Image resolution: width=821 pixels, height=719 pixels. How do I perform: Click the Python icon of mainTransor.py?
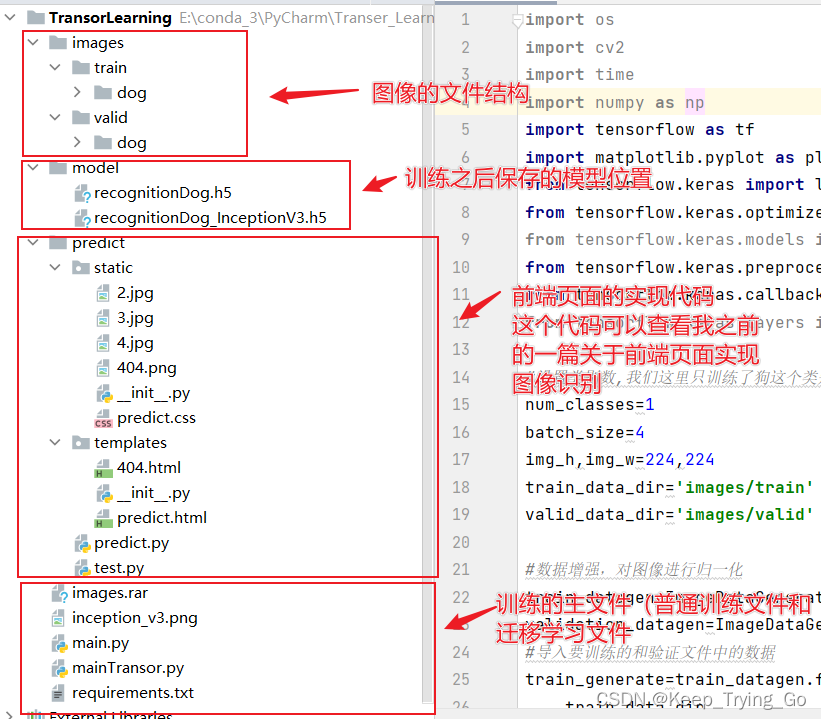[60, 668]
